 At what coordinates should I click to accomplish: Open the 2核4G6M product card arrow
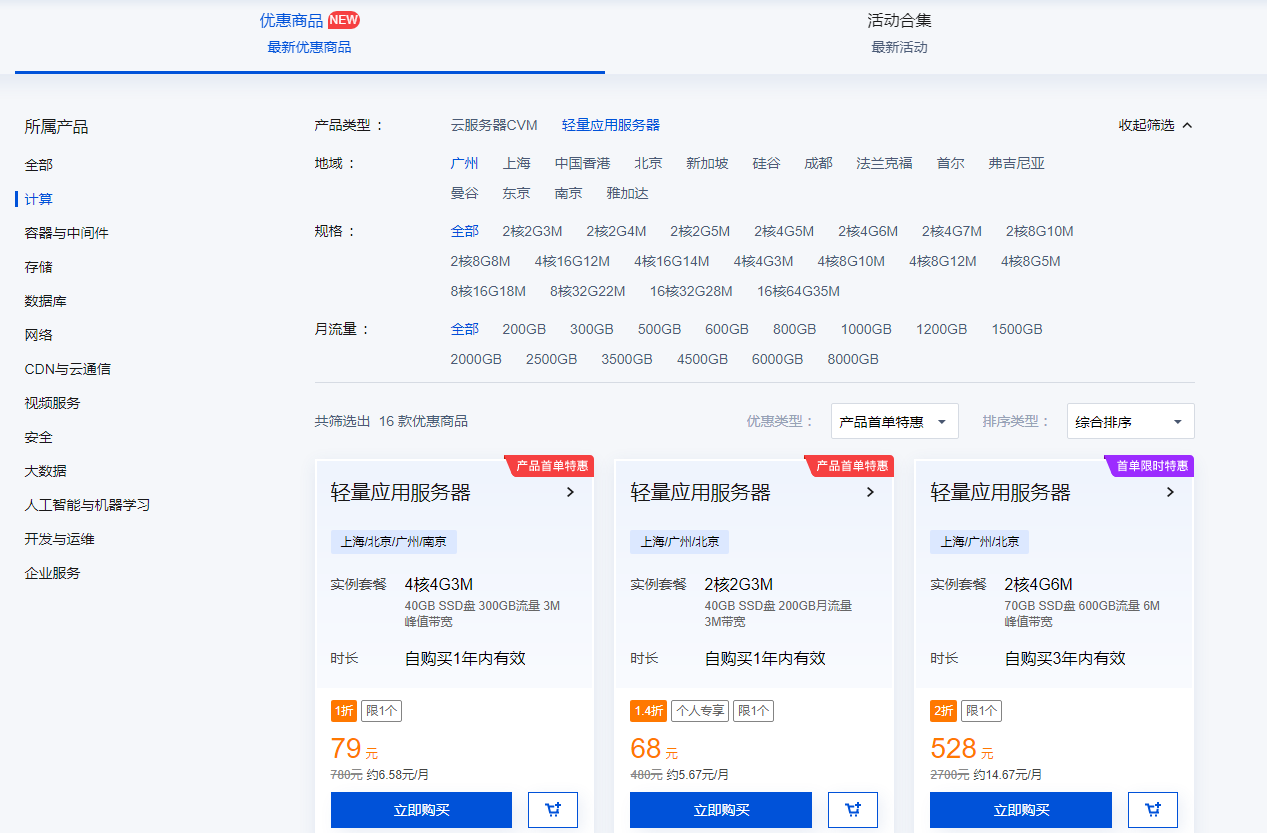(1170, 492)
